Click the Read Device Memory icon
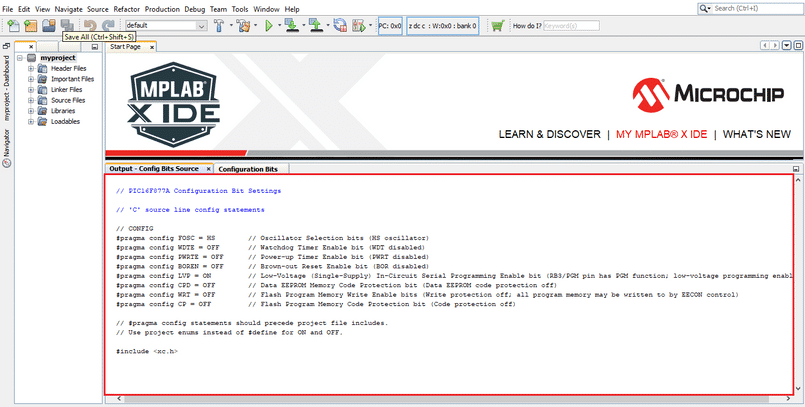Viewport: 805px width, 407px height. click(x=315, y=26)
